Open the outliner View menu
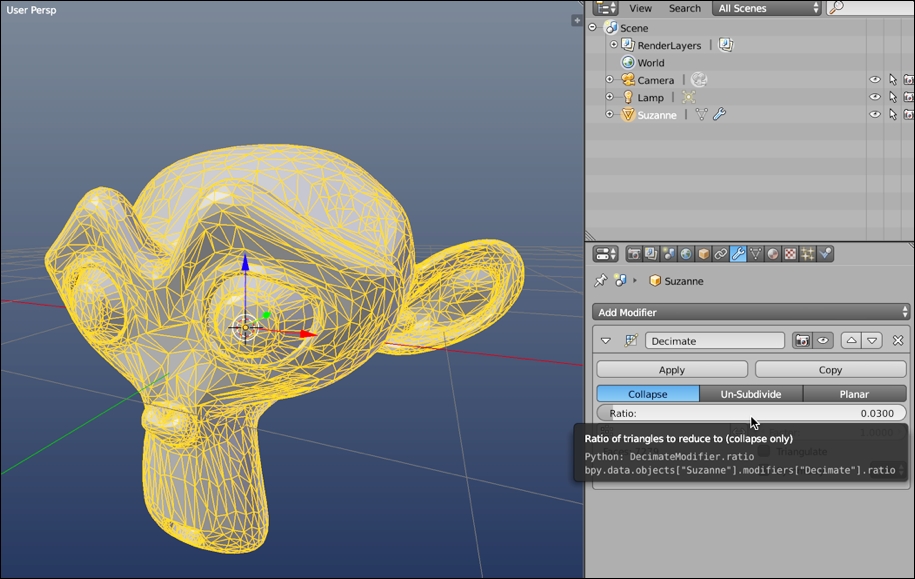915x579 pixels. click(x=640, y=8)
